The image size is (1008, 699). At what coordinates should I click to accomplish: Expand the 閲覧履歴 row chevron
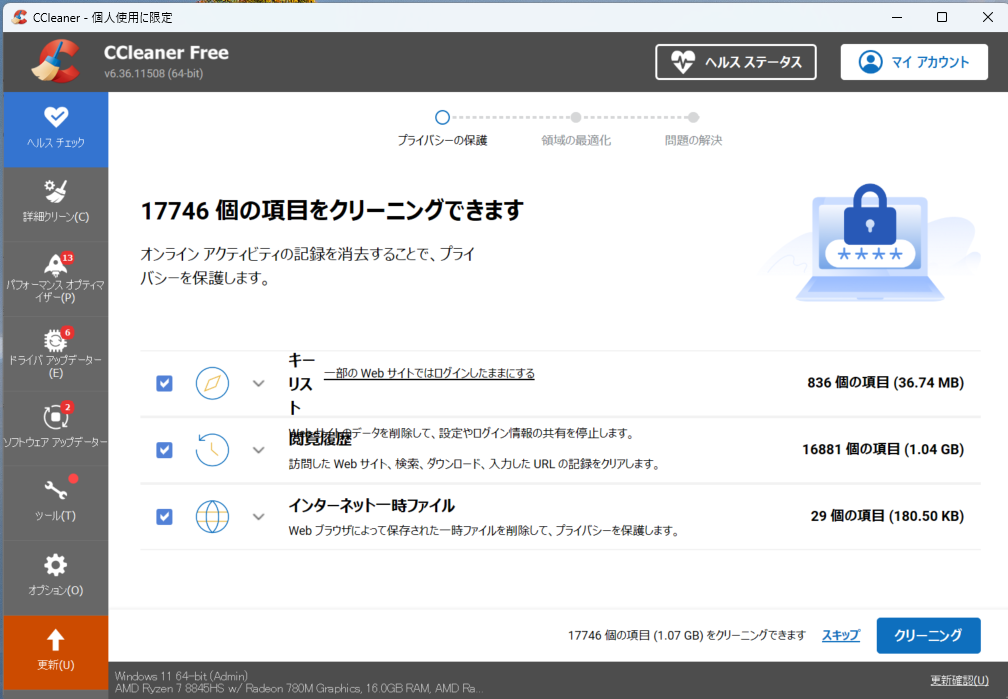click(258, 450)
